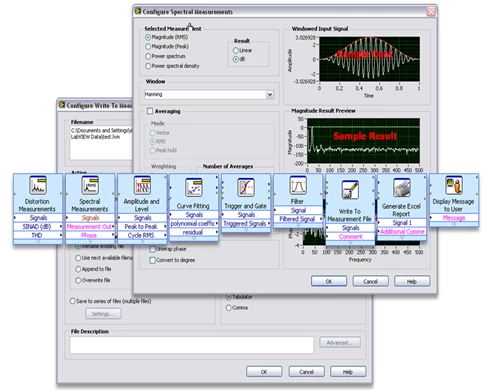This screenshot has width=491, height=392.
Task: Select Overwrite file option
Action: pos(78,280)
